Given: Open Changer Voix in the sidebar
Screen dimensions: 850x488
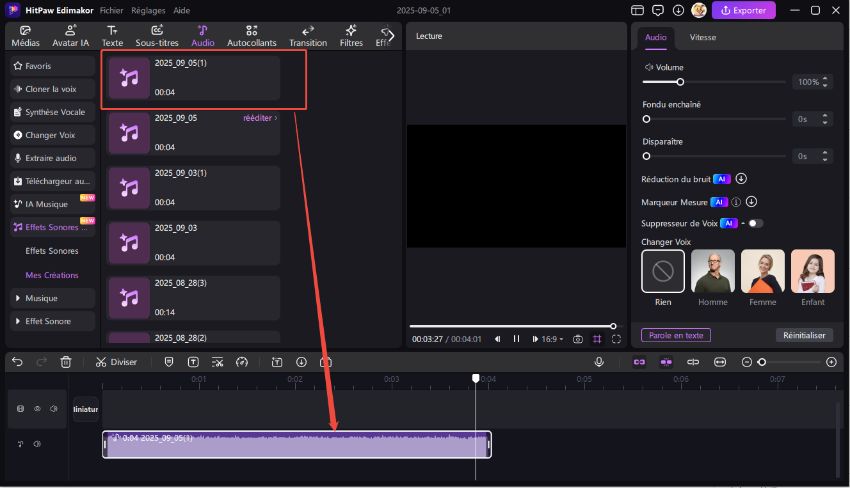Looking at the screenshot, I should (x=53, y=135).
